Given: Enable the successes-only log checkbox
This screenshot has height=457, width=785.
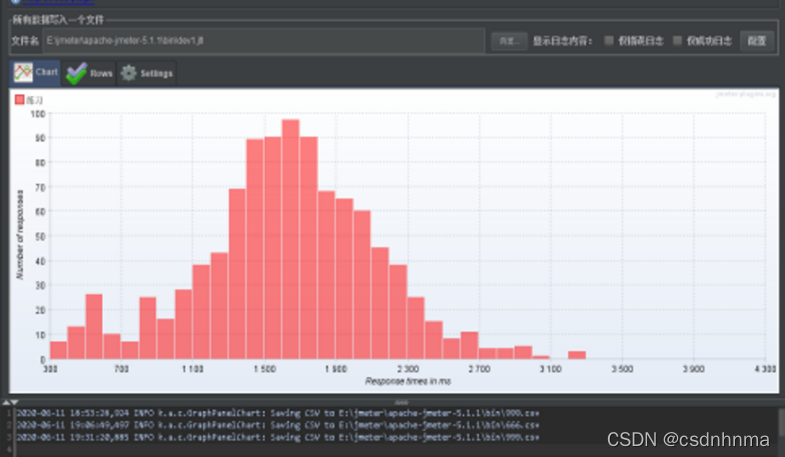Looking at the screenshot, I should point(677,41).
